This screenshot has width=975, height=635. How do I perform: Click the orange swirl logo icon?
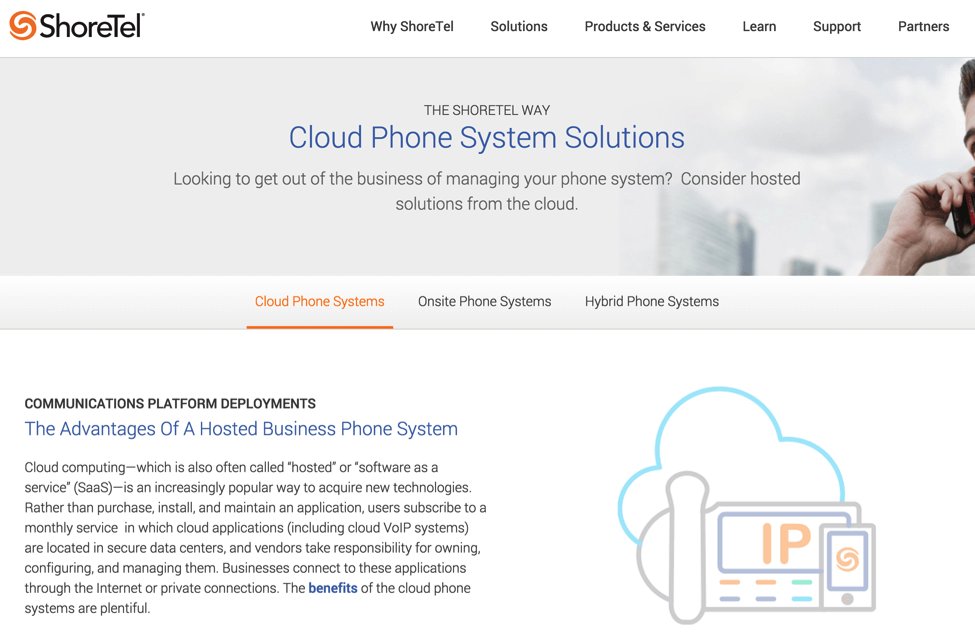tap(22, 26)
